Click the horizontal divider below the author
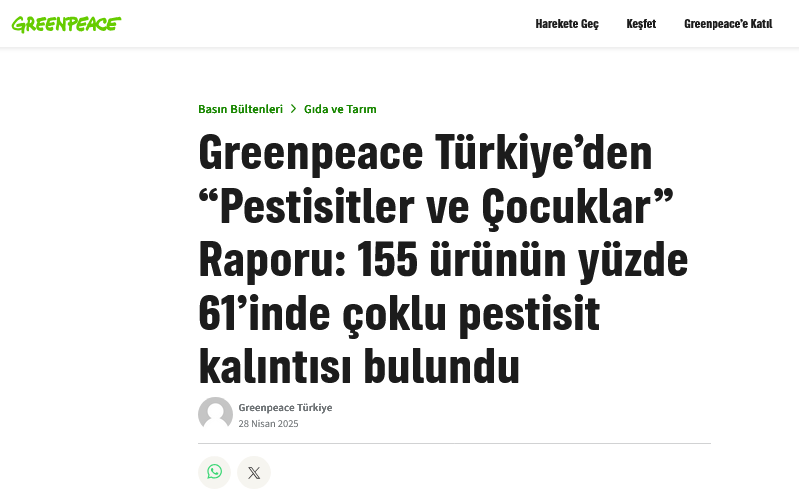Screen dimensions: 800x489 coord(455,443)
